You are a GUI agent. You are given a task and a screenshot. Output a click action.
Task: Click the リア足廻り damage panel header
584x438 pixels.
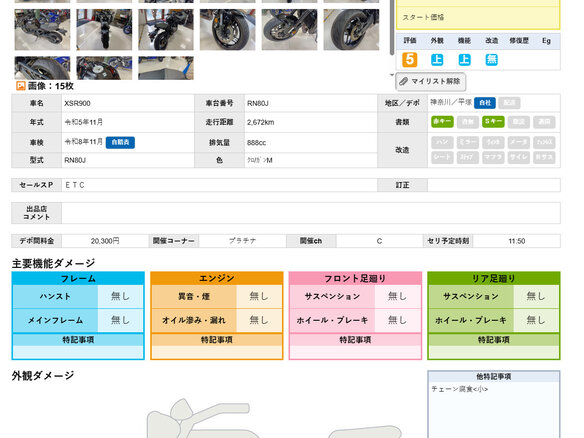coord(493,278)
